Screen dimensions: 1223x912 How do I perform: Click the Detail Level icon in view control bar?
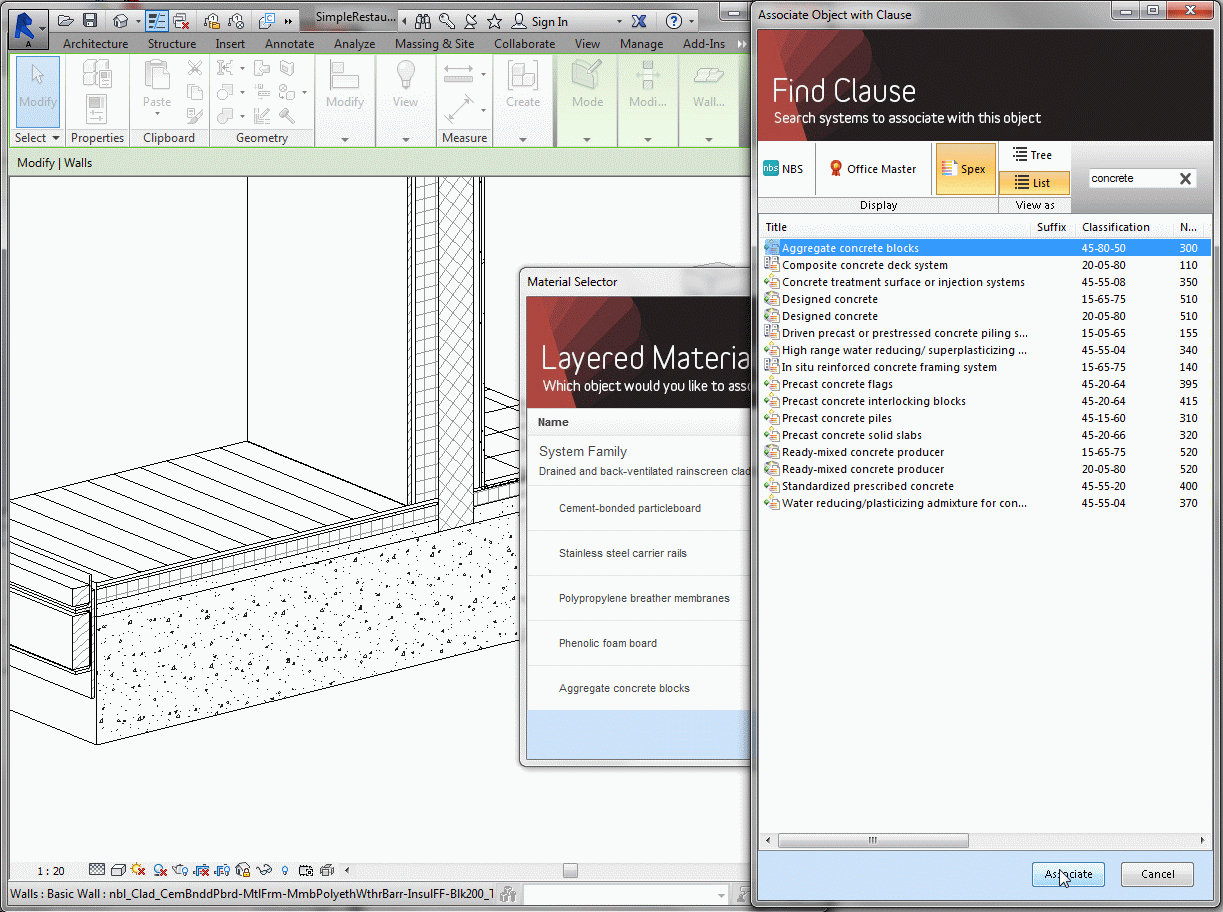(x=97, y=870)
